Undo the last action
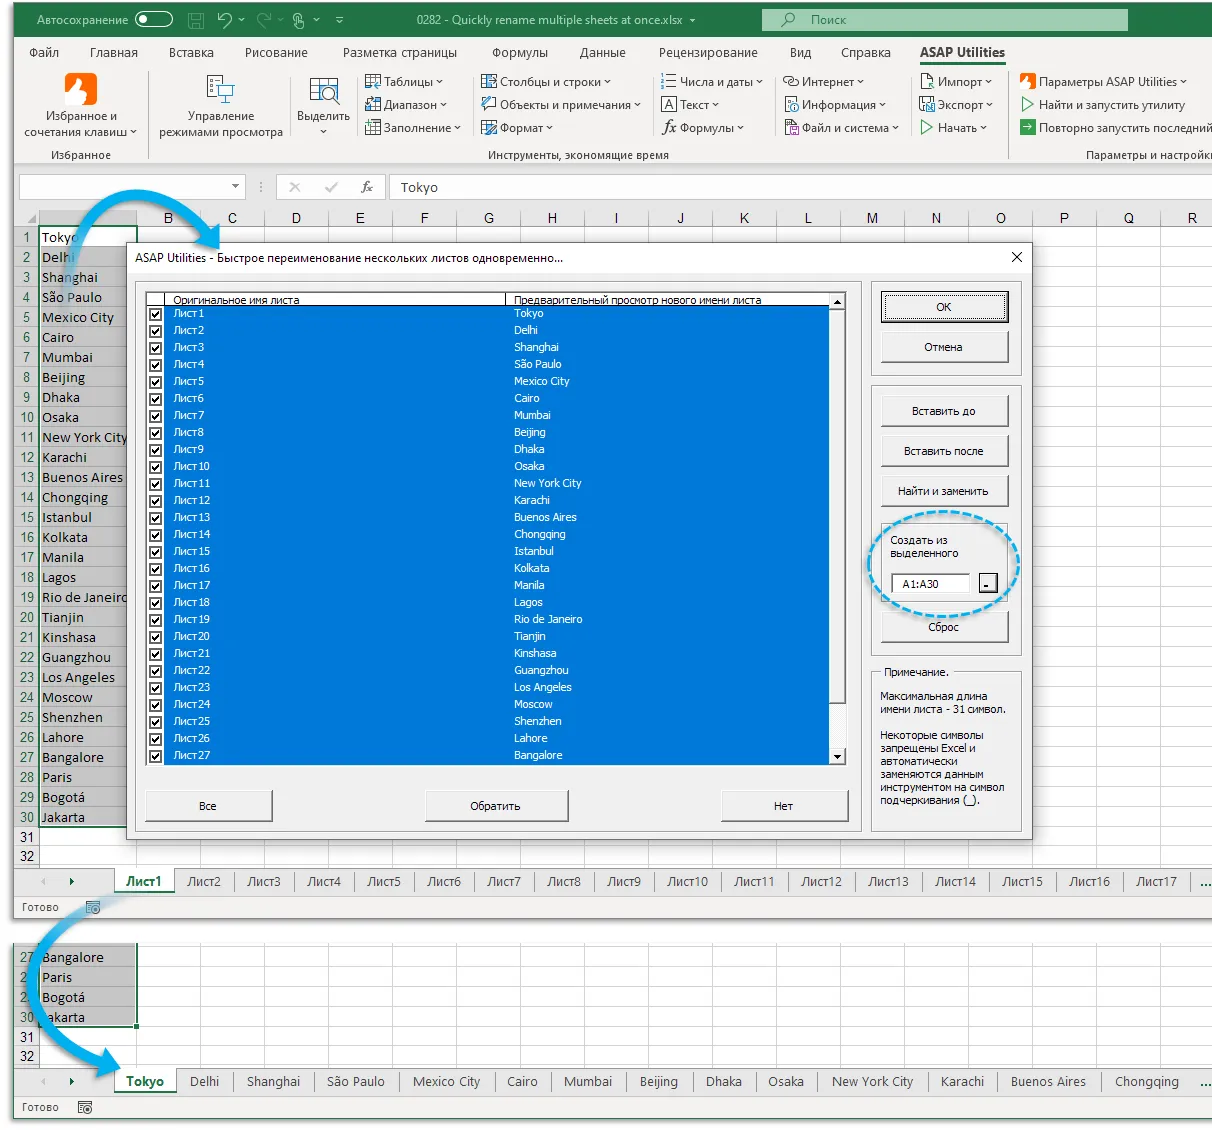The image size is (1212, 1130). pos(224,20)
